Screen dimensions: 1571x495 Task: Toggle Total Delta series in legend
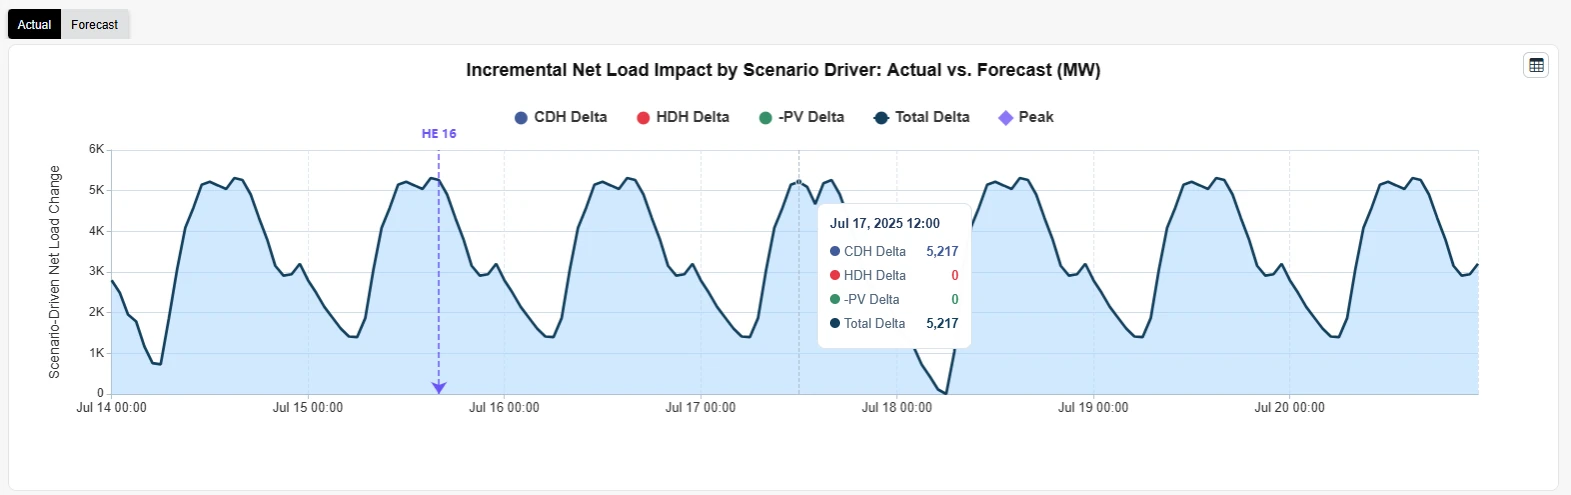click(922, 117)
